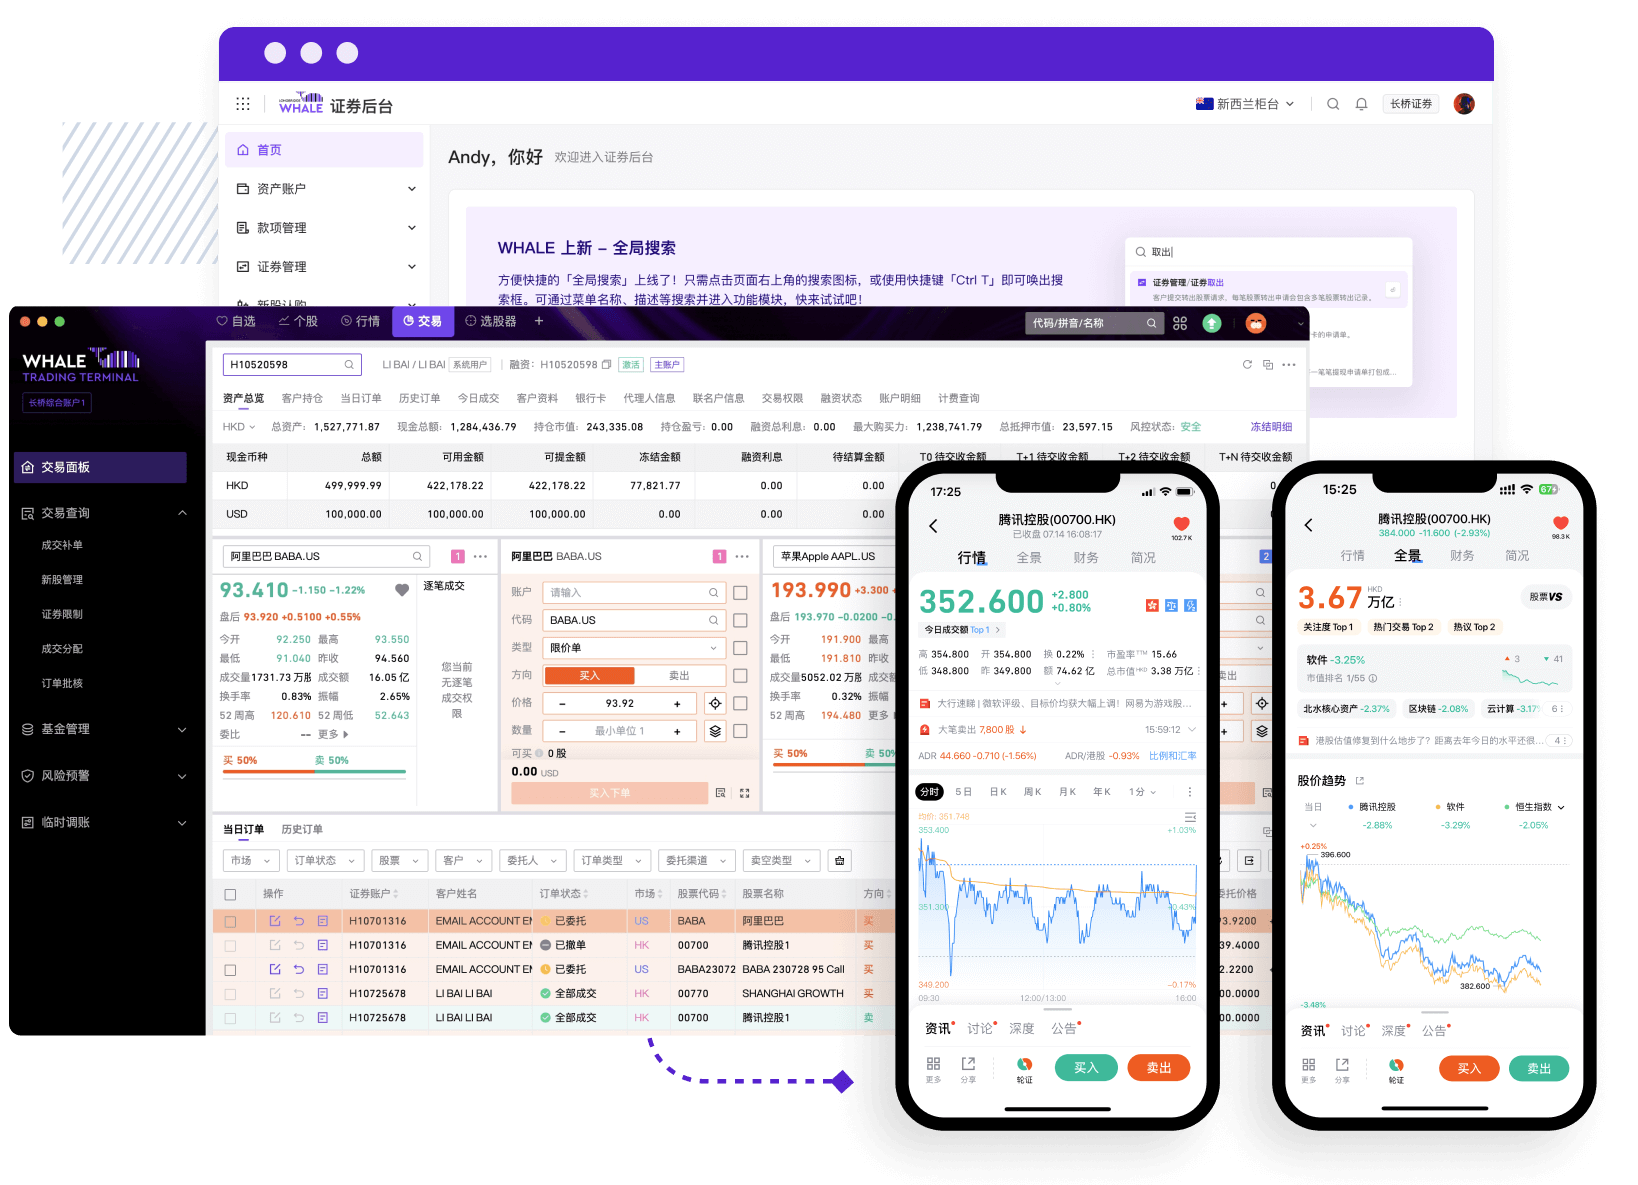The width and height of the screenshot is (1638, 1185).
Task: Check the box next to 方向 buy/sell row
Action: pos(740,676)
